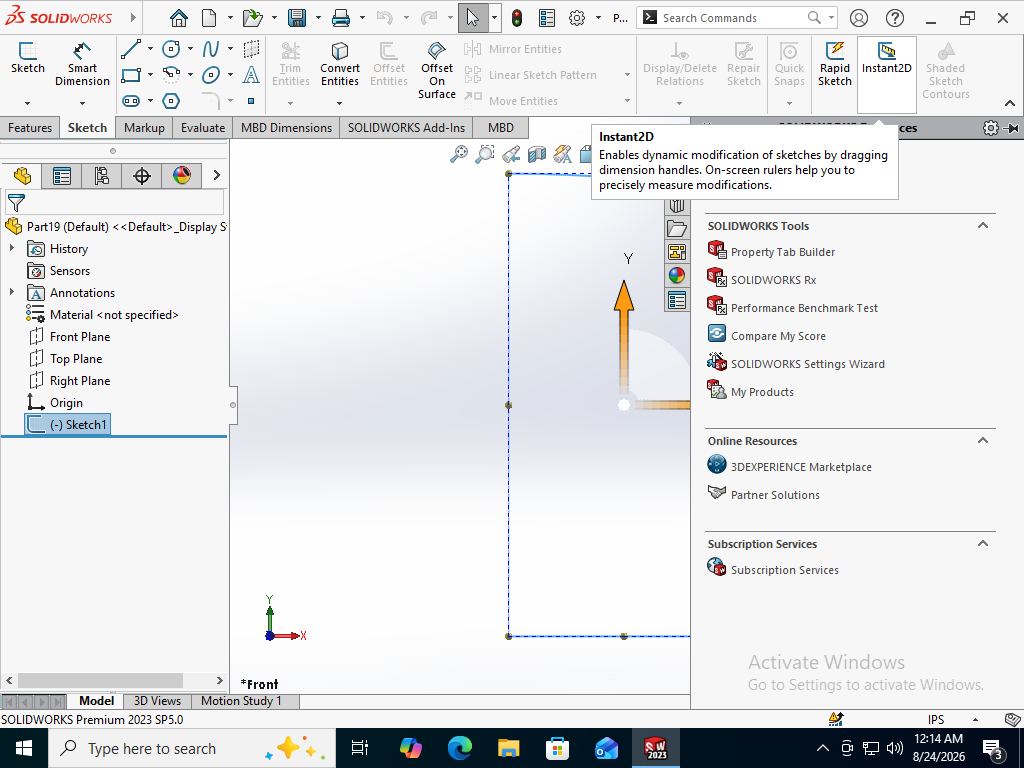Launch Performance Benchmark Test
The width and height of the screenshot is (1024, 768).
coord(804,308)
